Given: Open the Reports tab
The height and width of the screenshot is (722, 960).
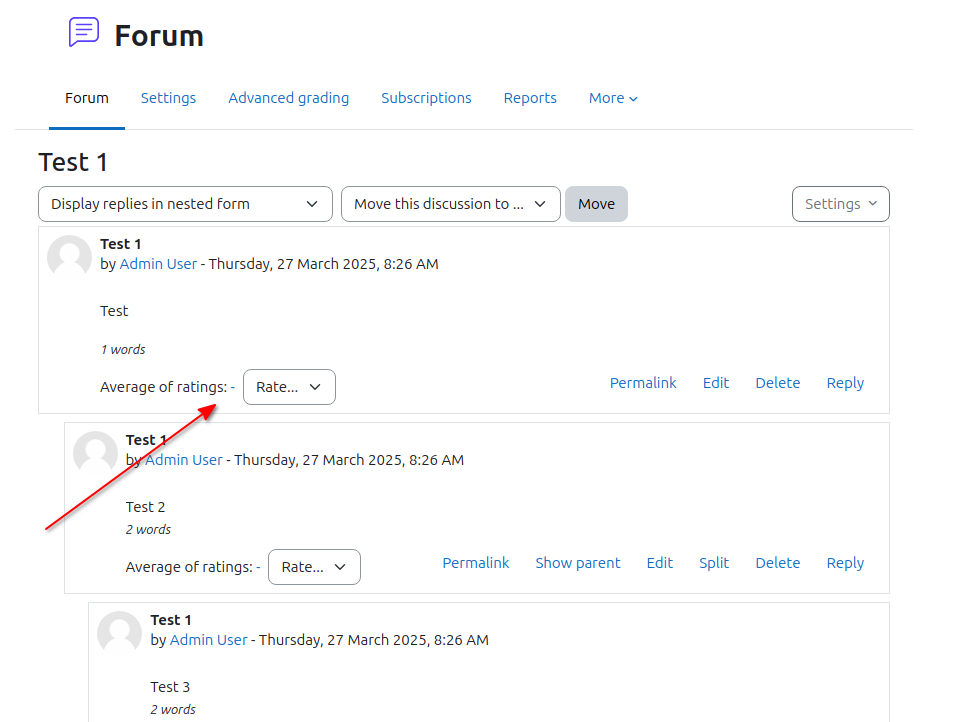Looking at the screenshot, I should pyautogui.click(x=530, y=98).
